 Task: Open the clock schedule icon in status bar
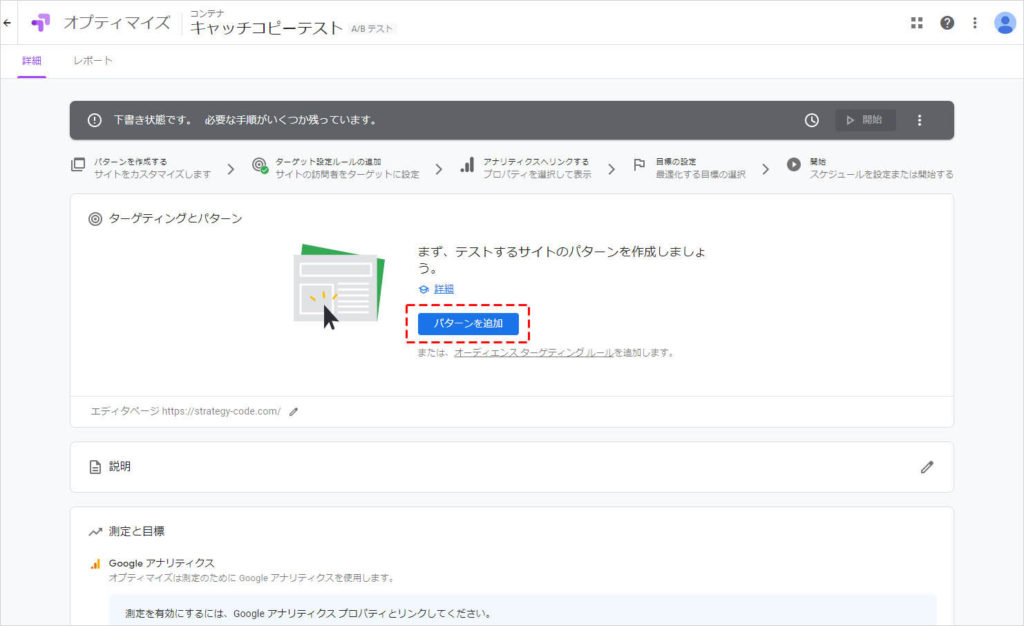811,120
